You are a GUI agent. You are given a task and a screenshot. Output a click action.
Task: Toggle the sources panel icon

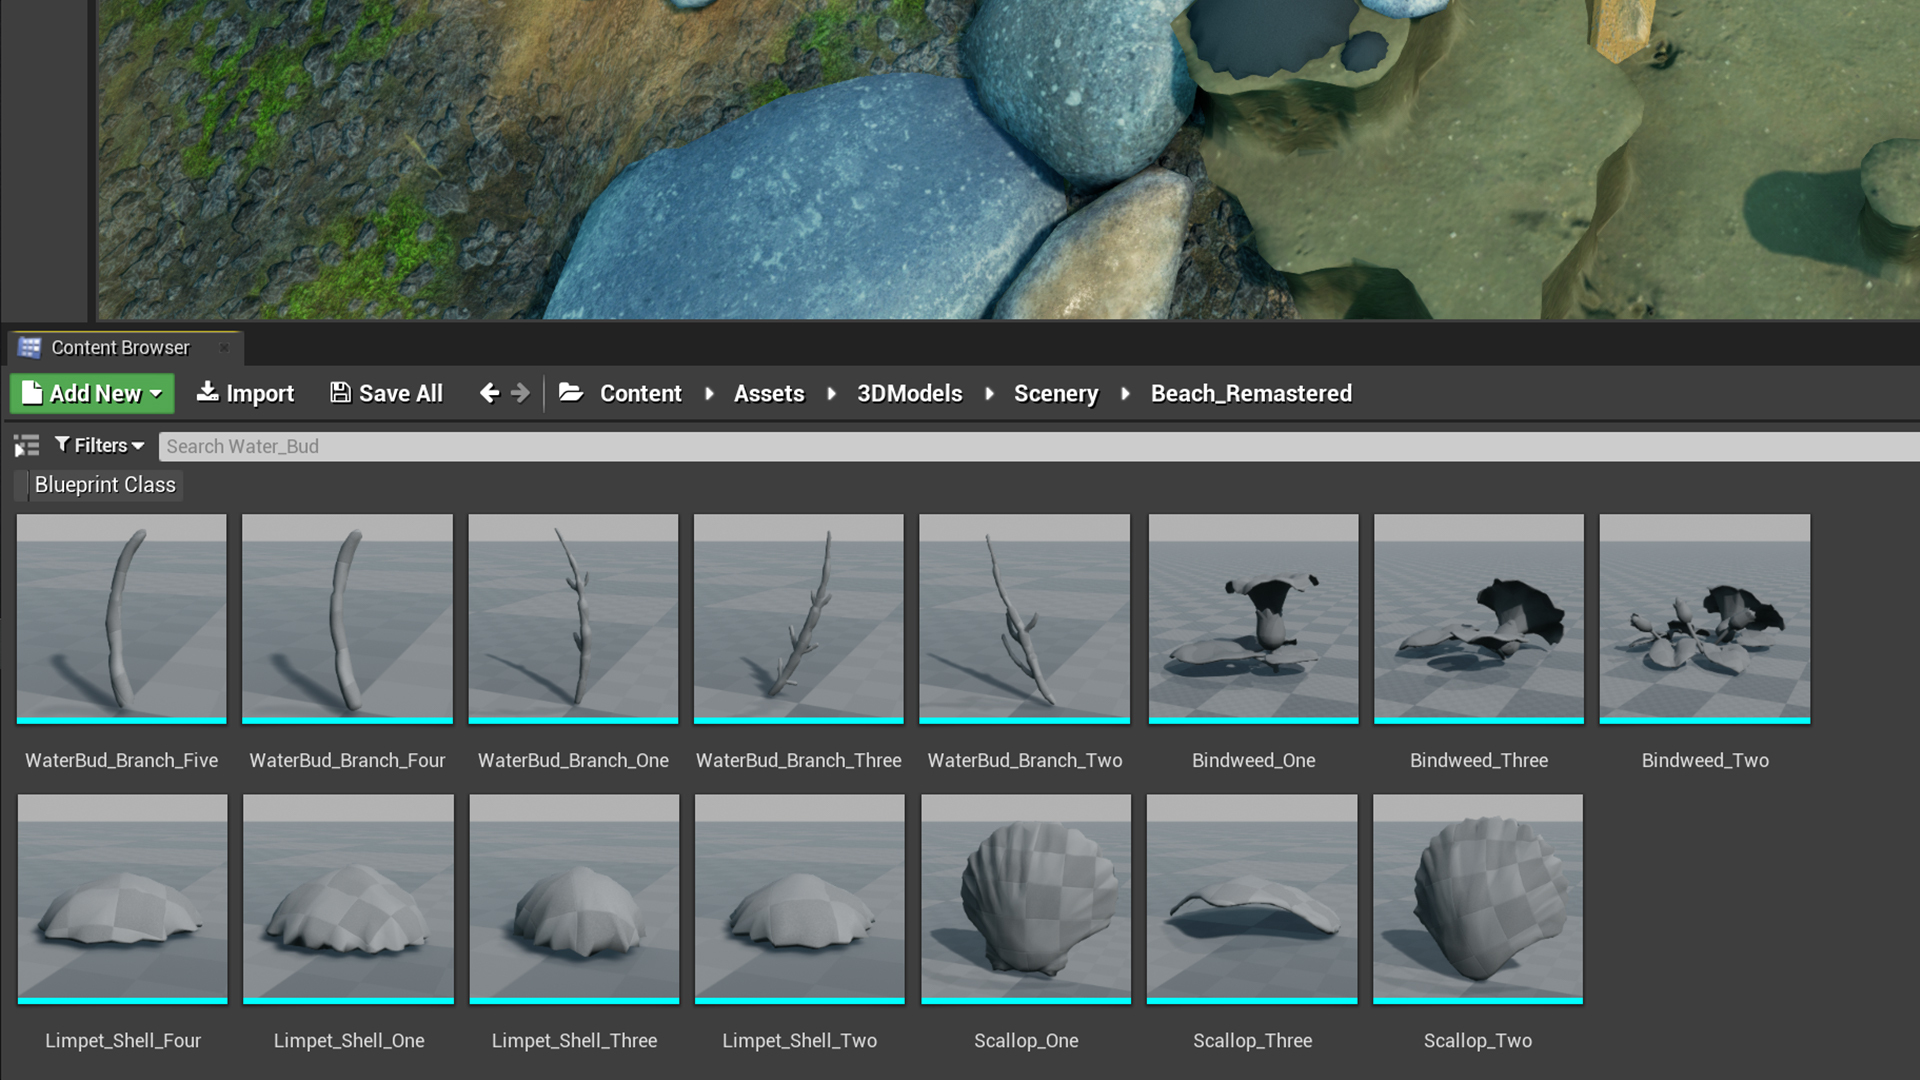point(26,446)
